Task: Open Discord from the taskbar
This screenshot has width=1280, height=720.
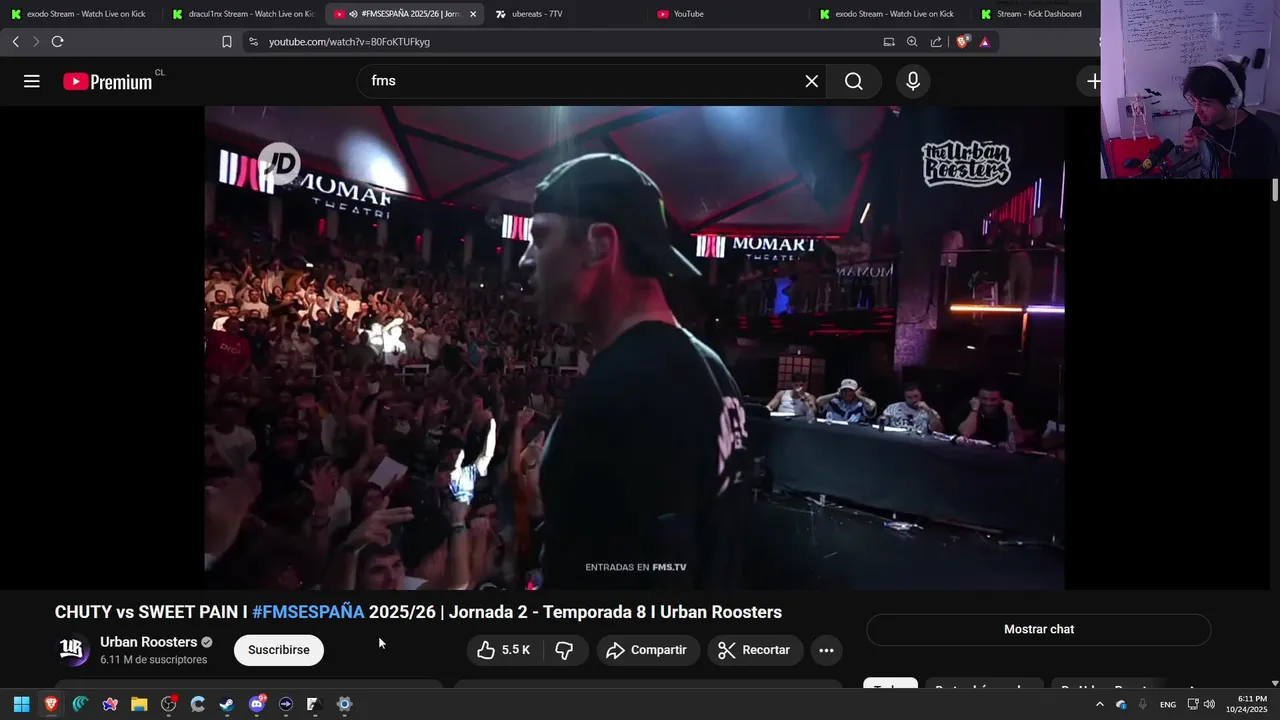Action: (257, 704)
